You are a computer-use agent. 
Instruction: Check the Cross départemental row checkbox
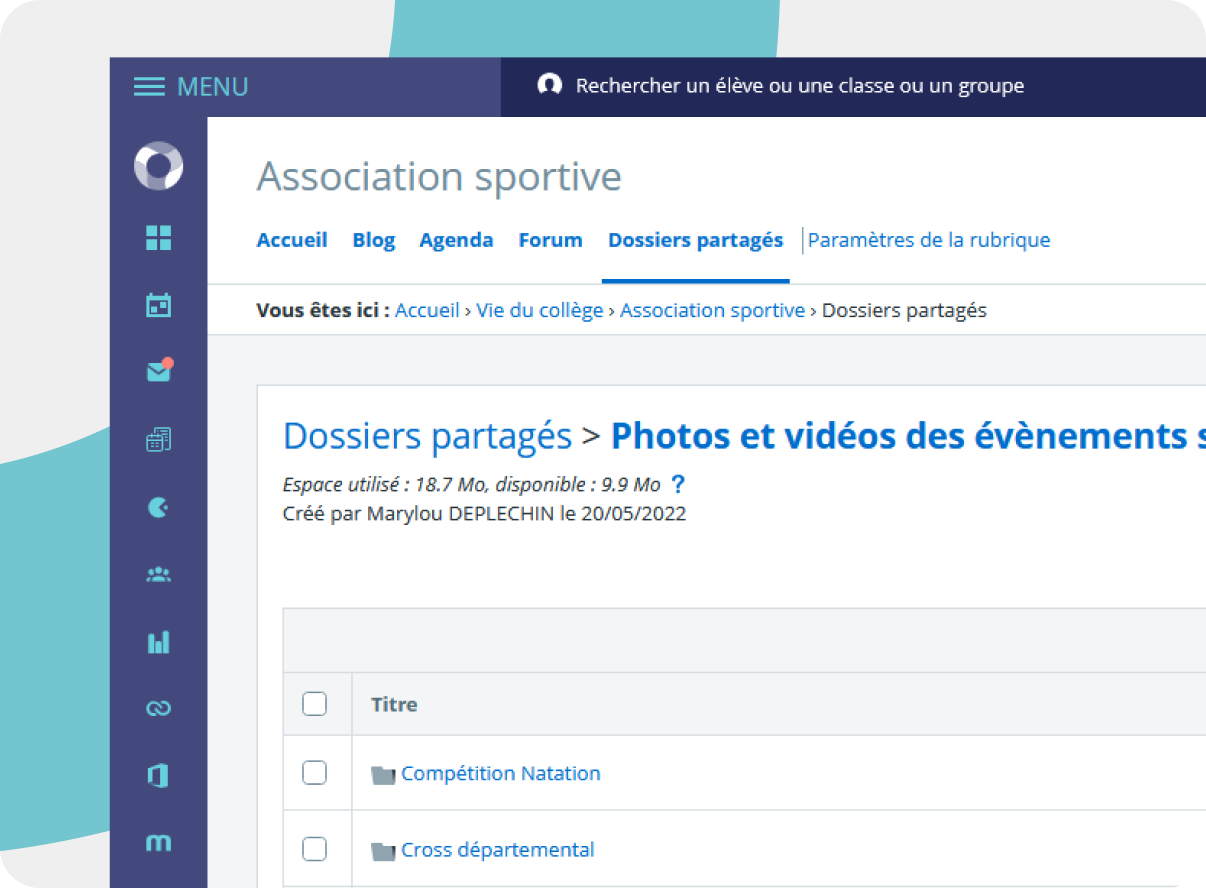pyautogui.click(x=314, y=849)
